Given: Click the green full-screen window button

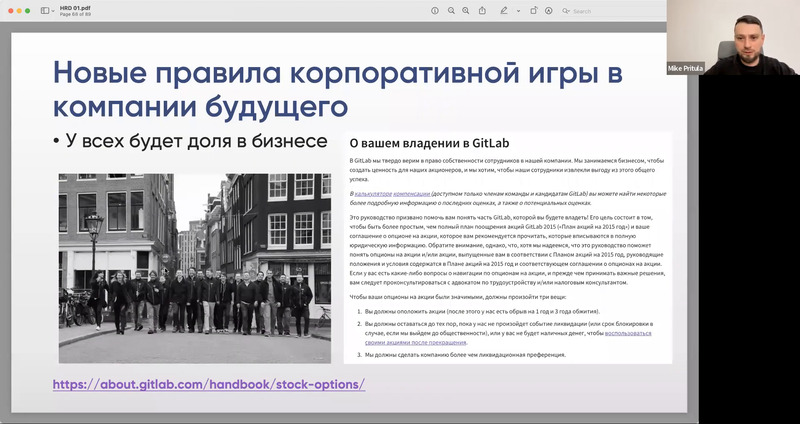Looking at the screenshot, I should coord(27,10).
